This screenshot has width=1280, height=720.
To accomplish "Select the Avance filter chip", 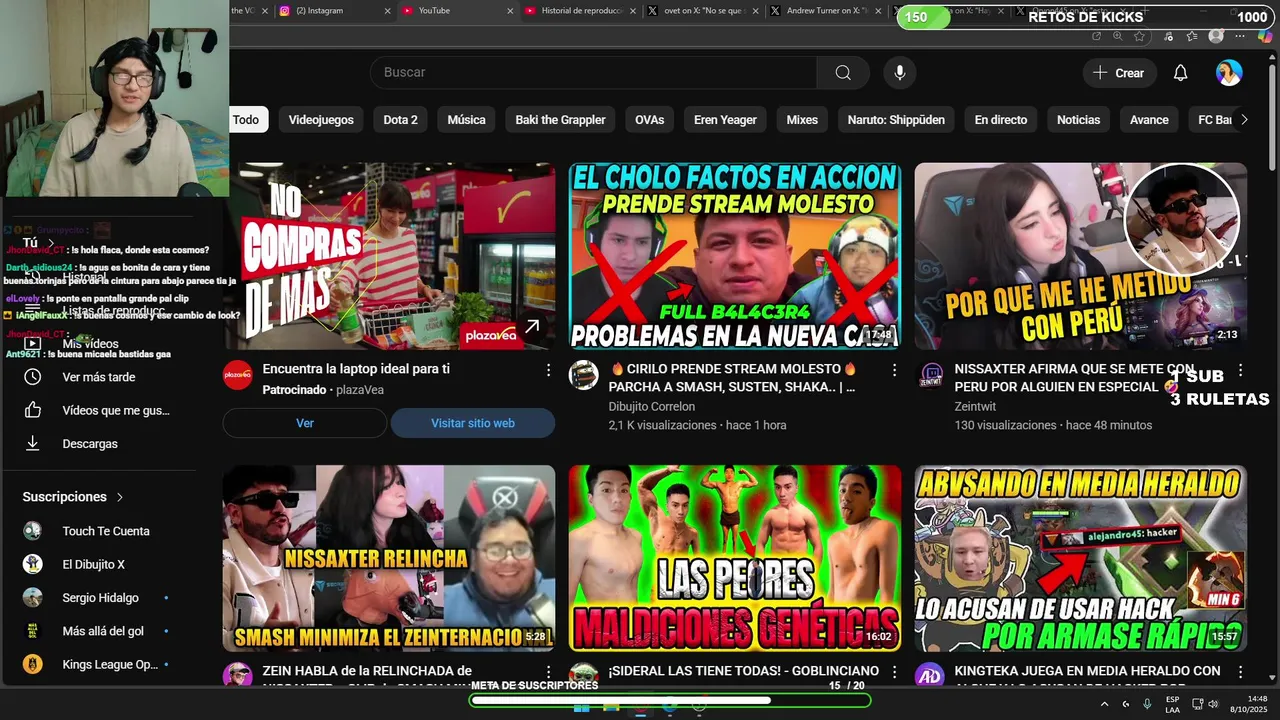I will (1149, 120).
